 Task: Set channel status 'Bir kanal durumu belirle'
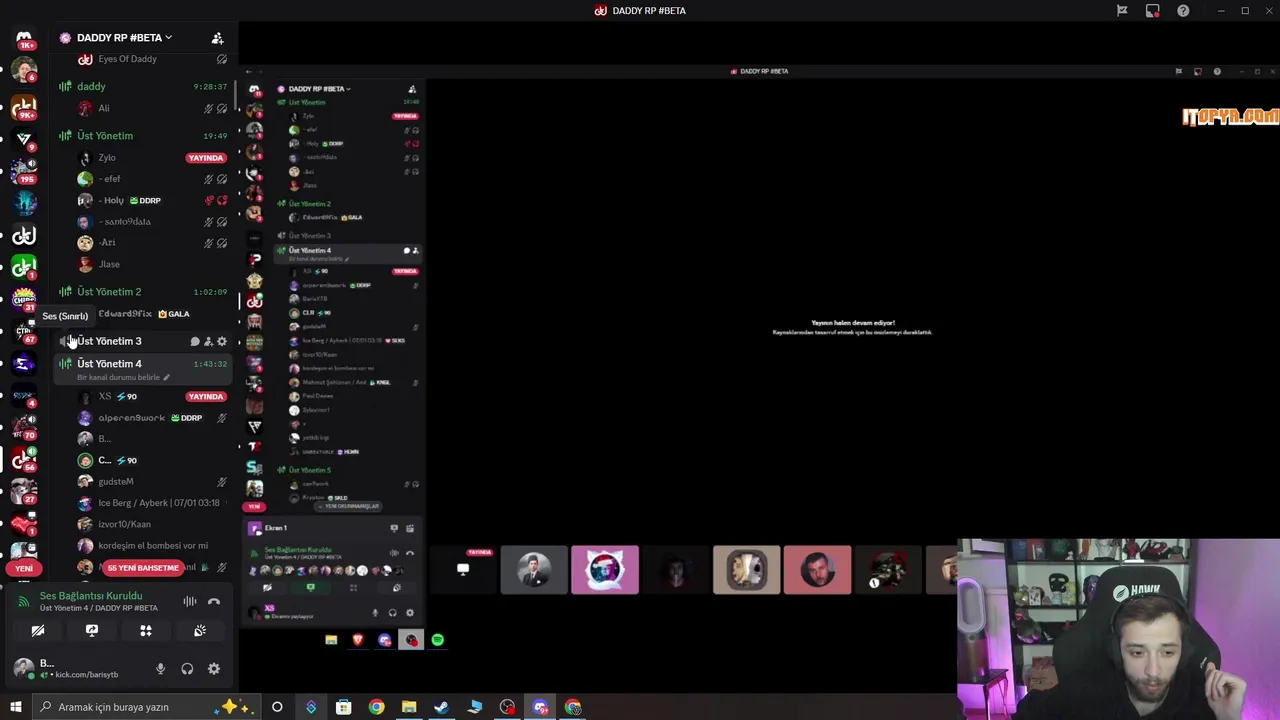click(124, 378)
